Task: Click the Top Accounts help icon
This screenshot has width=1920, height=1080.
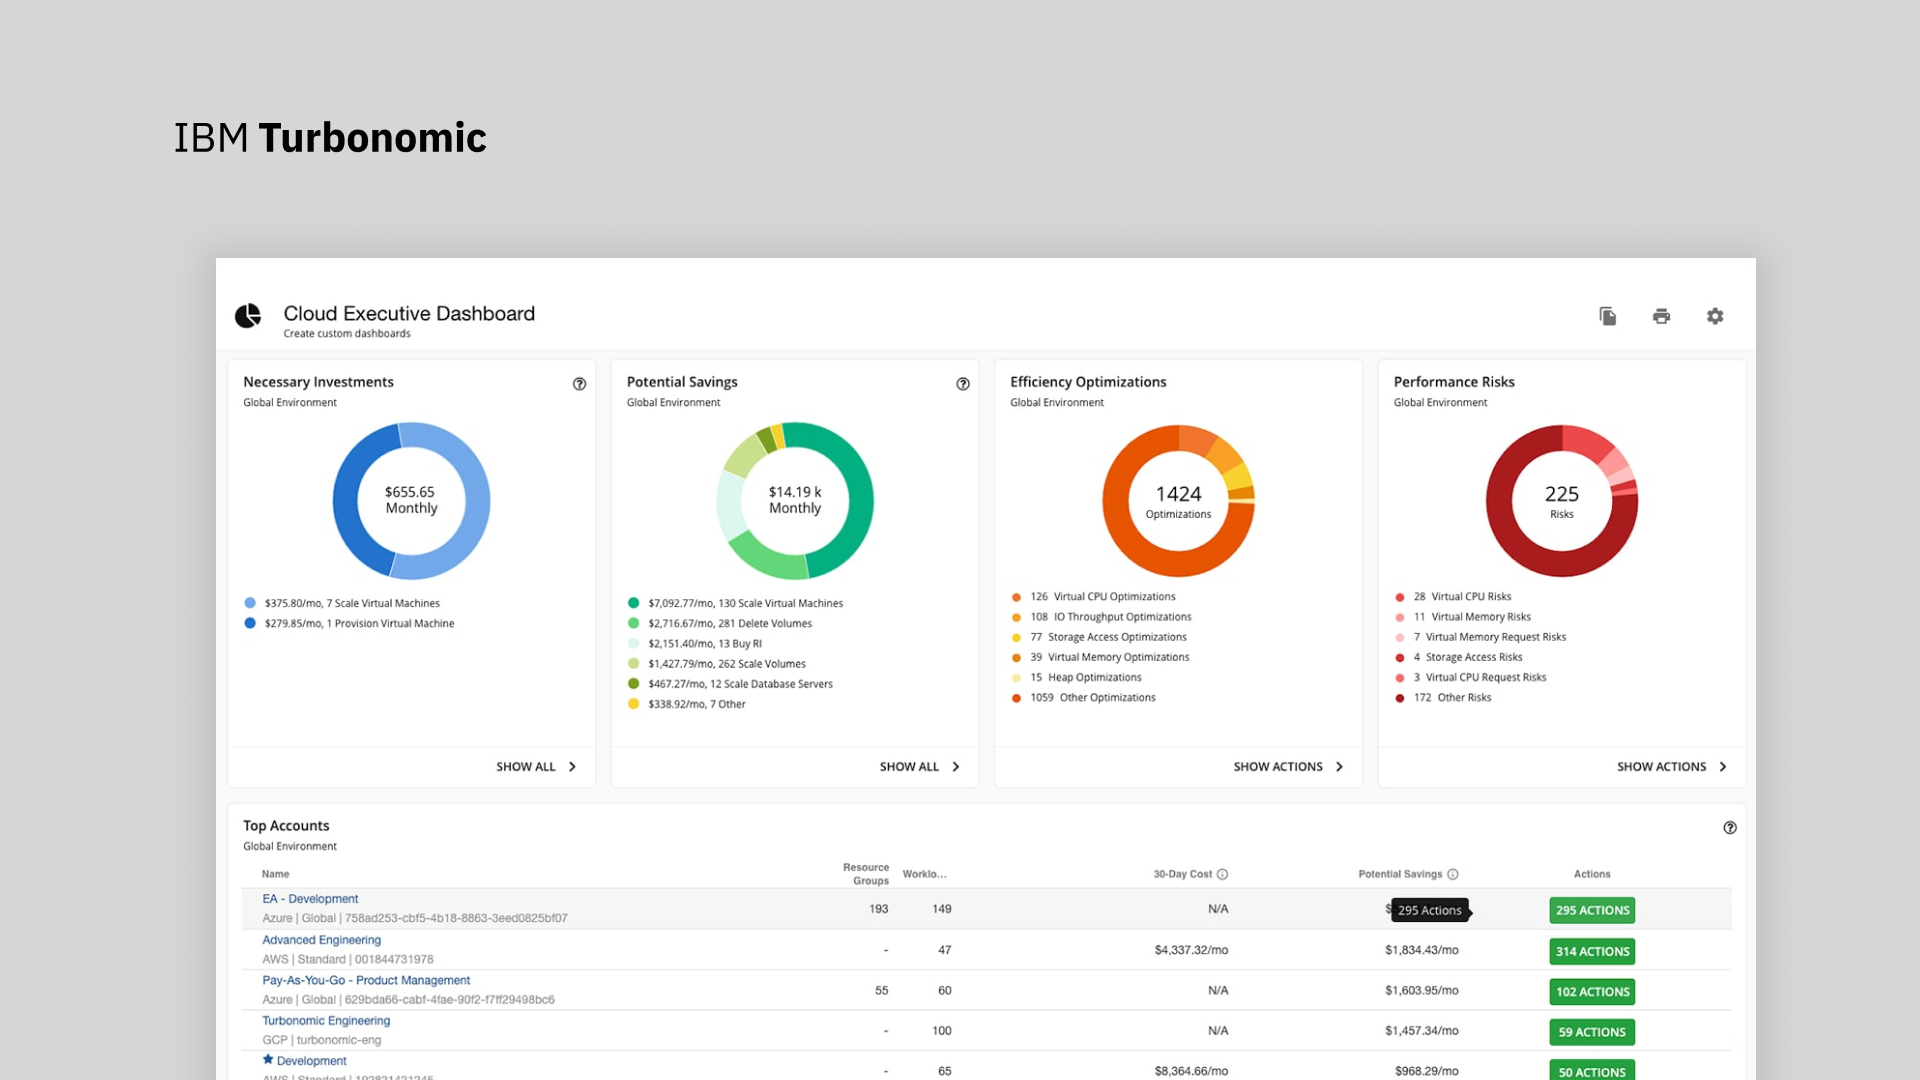Action: coord(1730,828)
